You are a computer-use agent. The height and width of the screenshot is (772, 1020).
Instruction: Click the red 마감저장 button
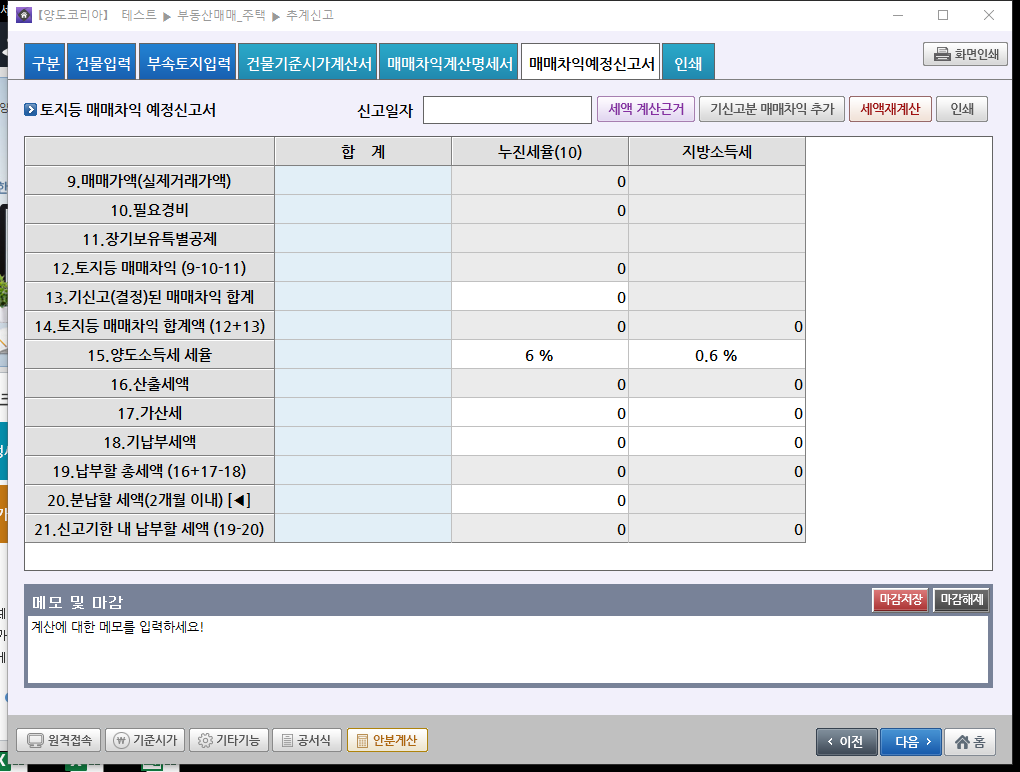[900, 600]
